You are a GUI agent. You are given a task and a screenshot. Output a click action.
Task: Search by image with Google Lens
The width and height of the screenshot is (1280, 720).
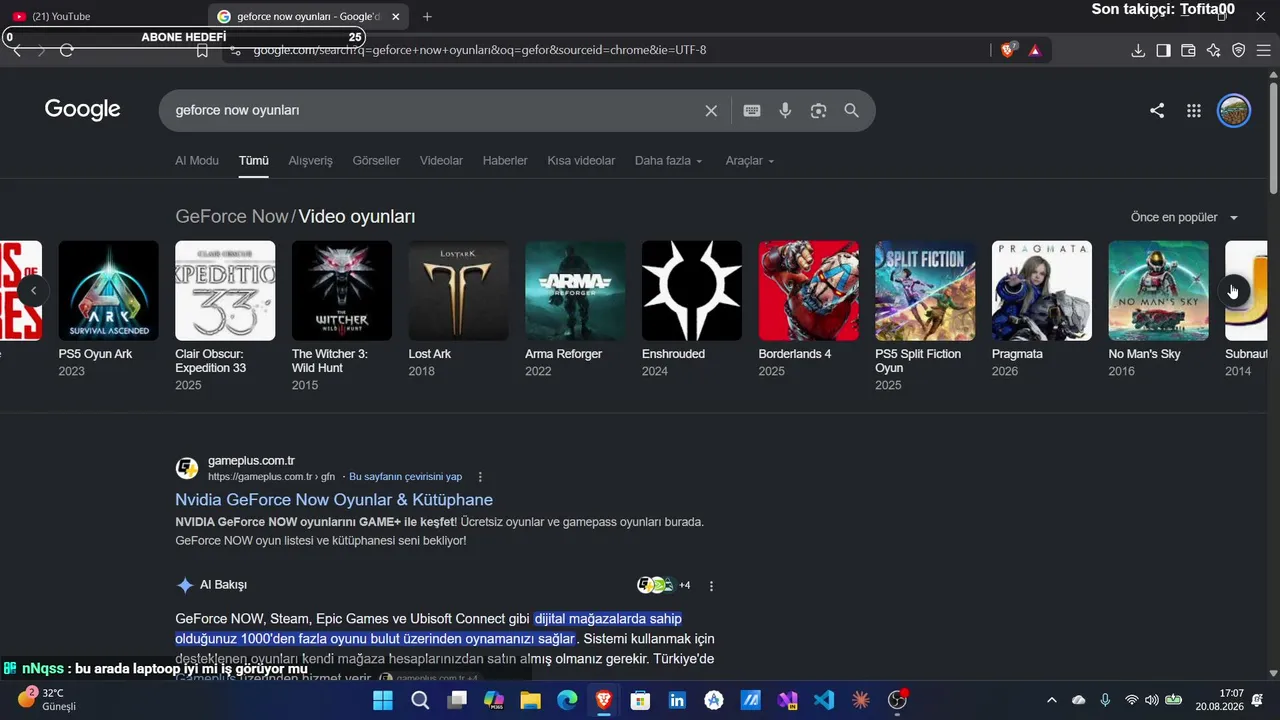click(x=818, y=111)
